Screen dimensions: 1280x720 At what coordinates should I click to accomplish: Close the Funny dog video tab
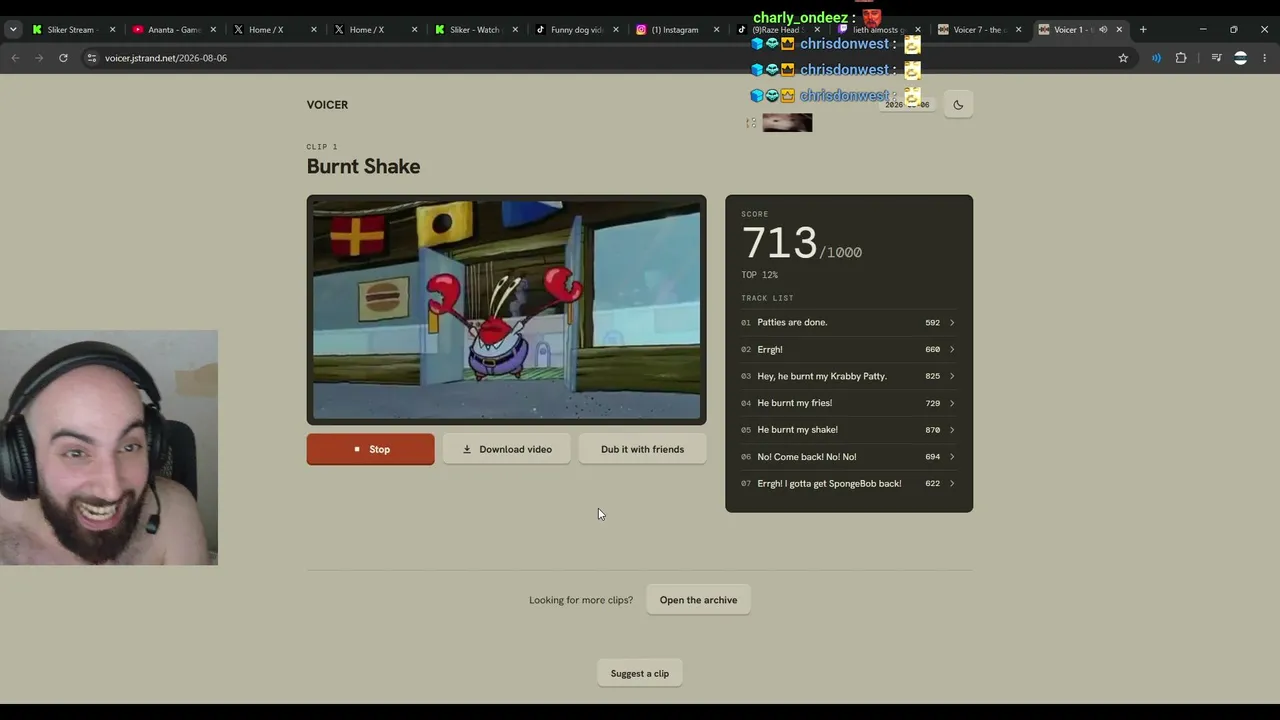tap(615, 29)
